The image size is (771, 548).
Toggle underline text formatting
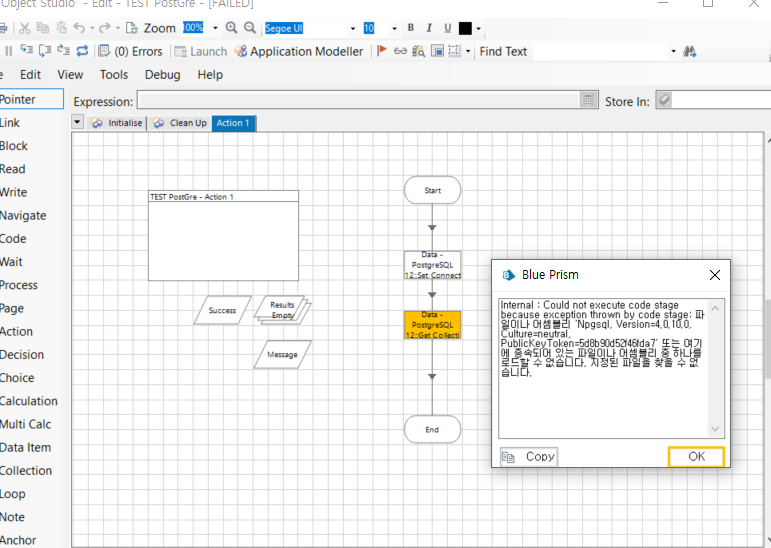point(447,28)
